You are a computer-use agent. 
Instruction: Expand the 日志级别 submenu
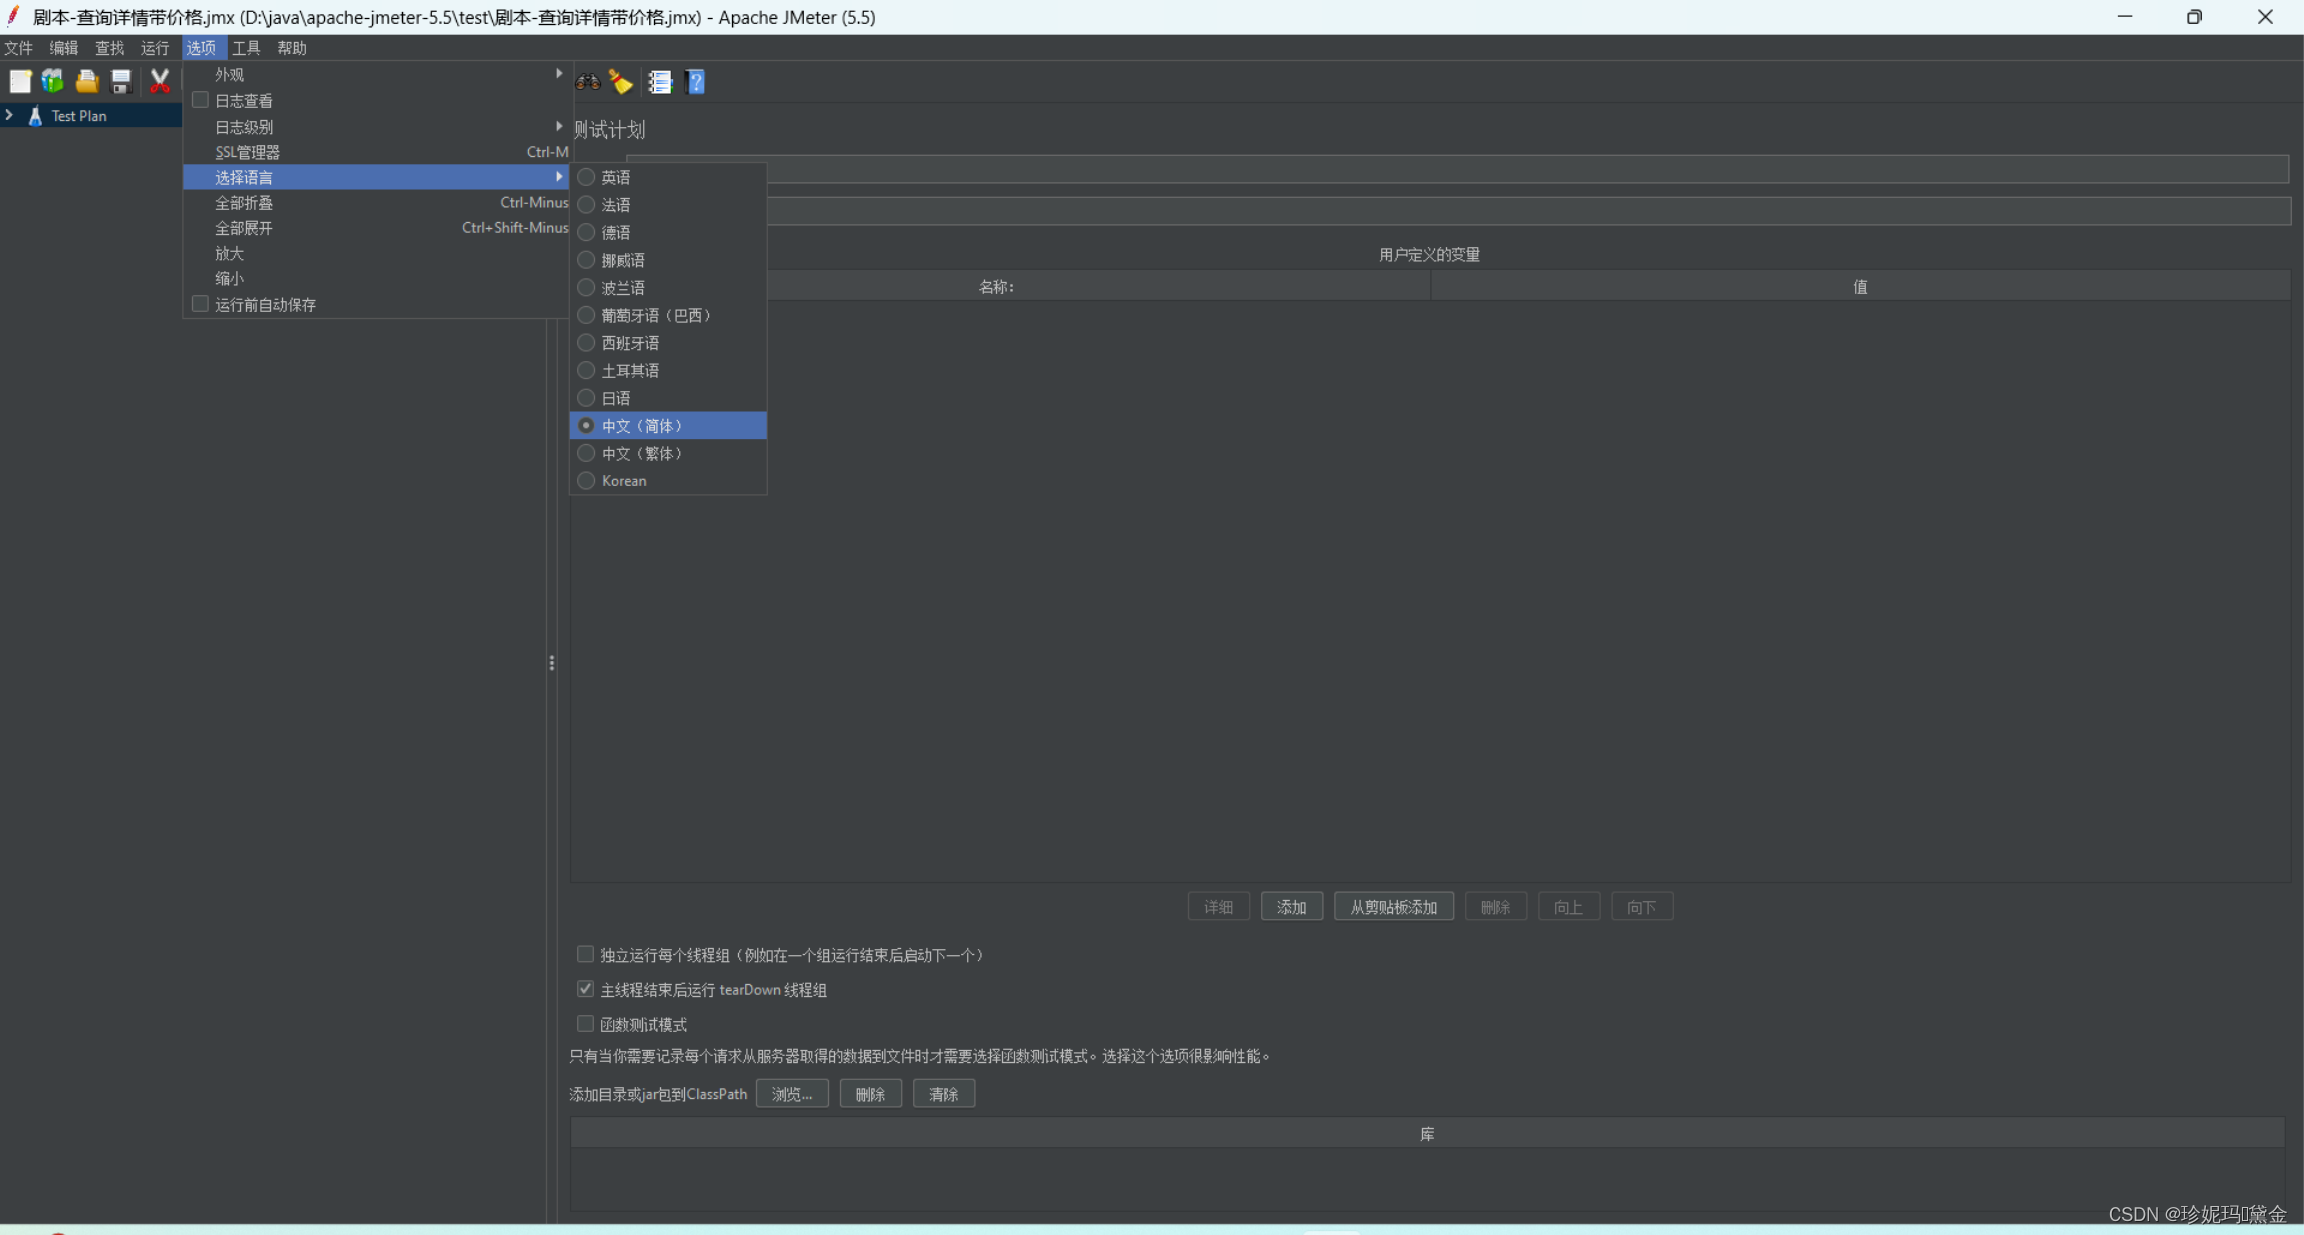tap(376, 126)
